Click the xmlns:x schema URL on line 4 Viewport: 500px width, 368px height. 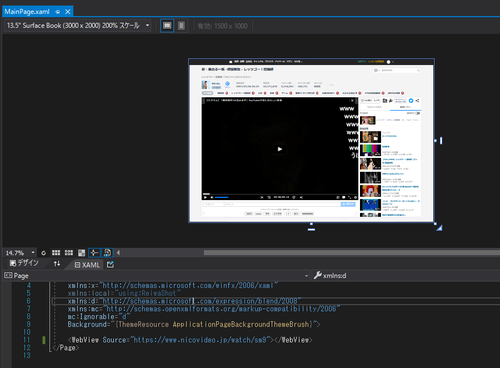188,285
